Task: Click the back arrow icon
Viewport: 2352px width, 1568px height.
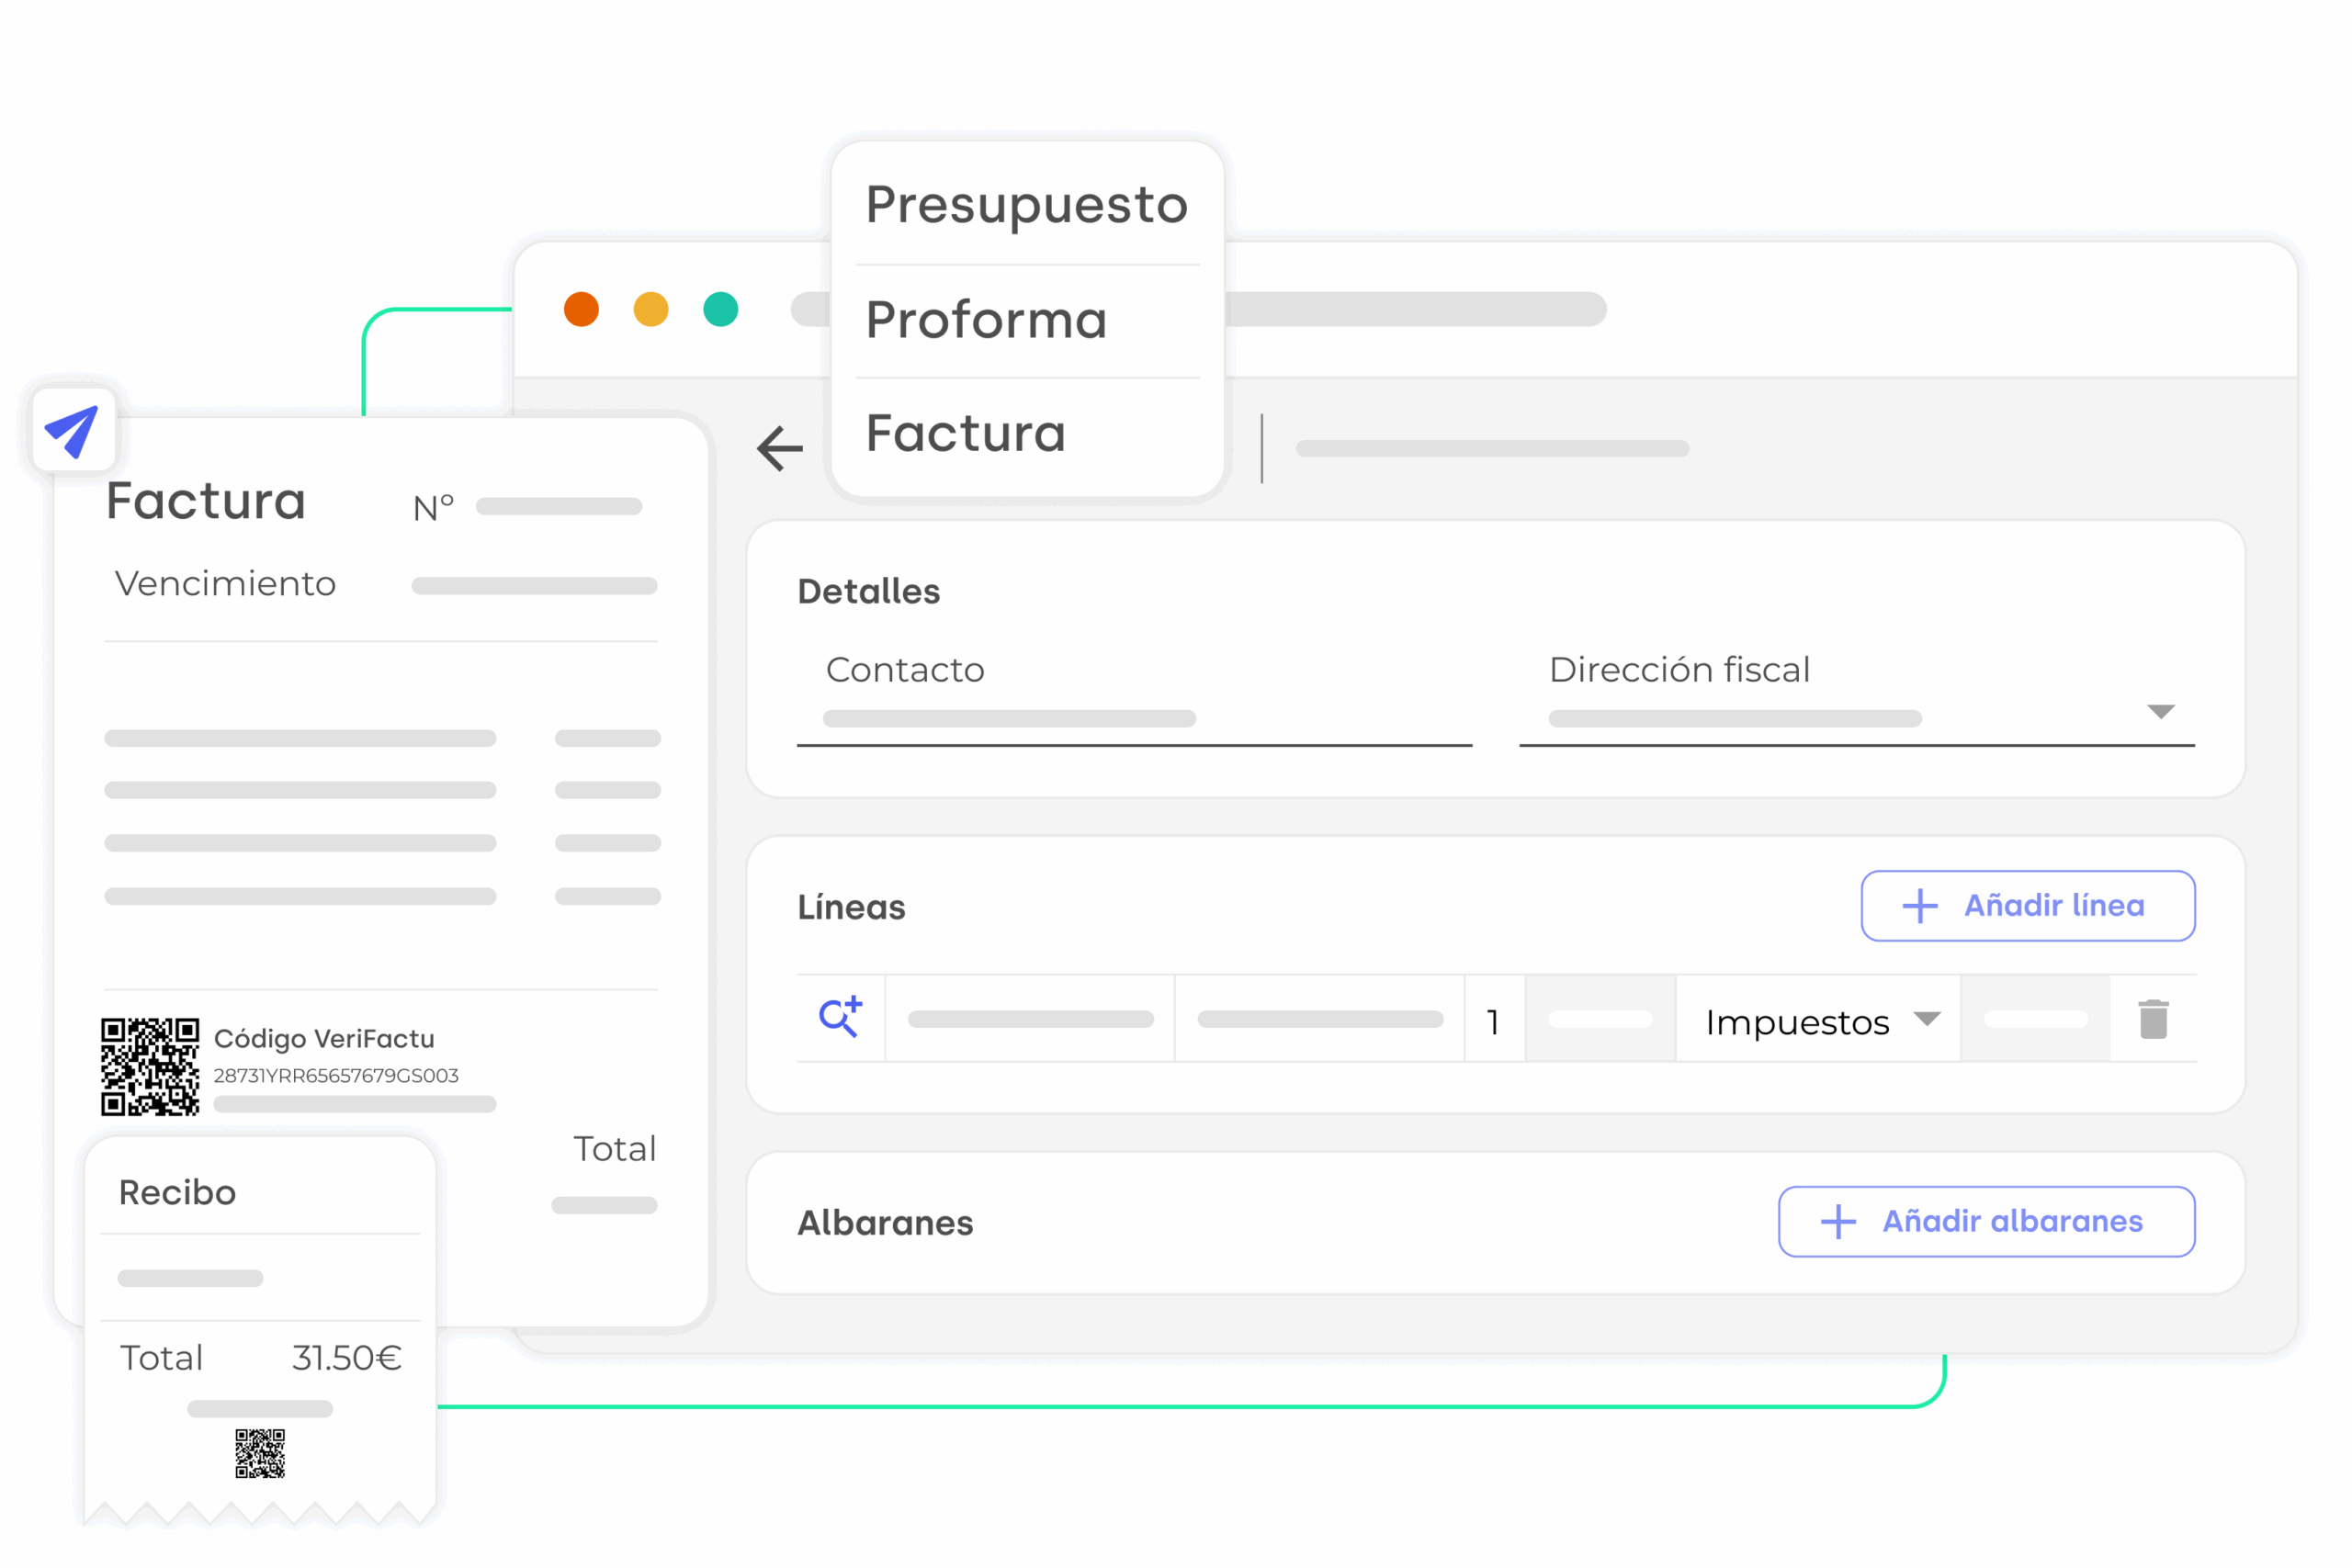Action: coord(780,448)
